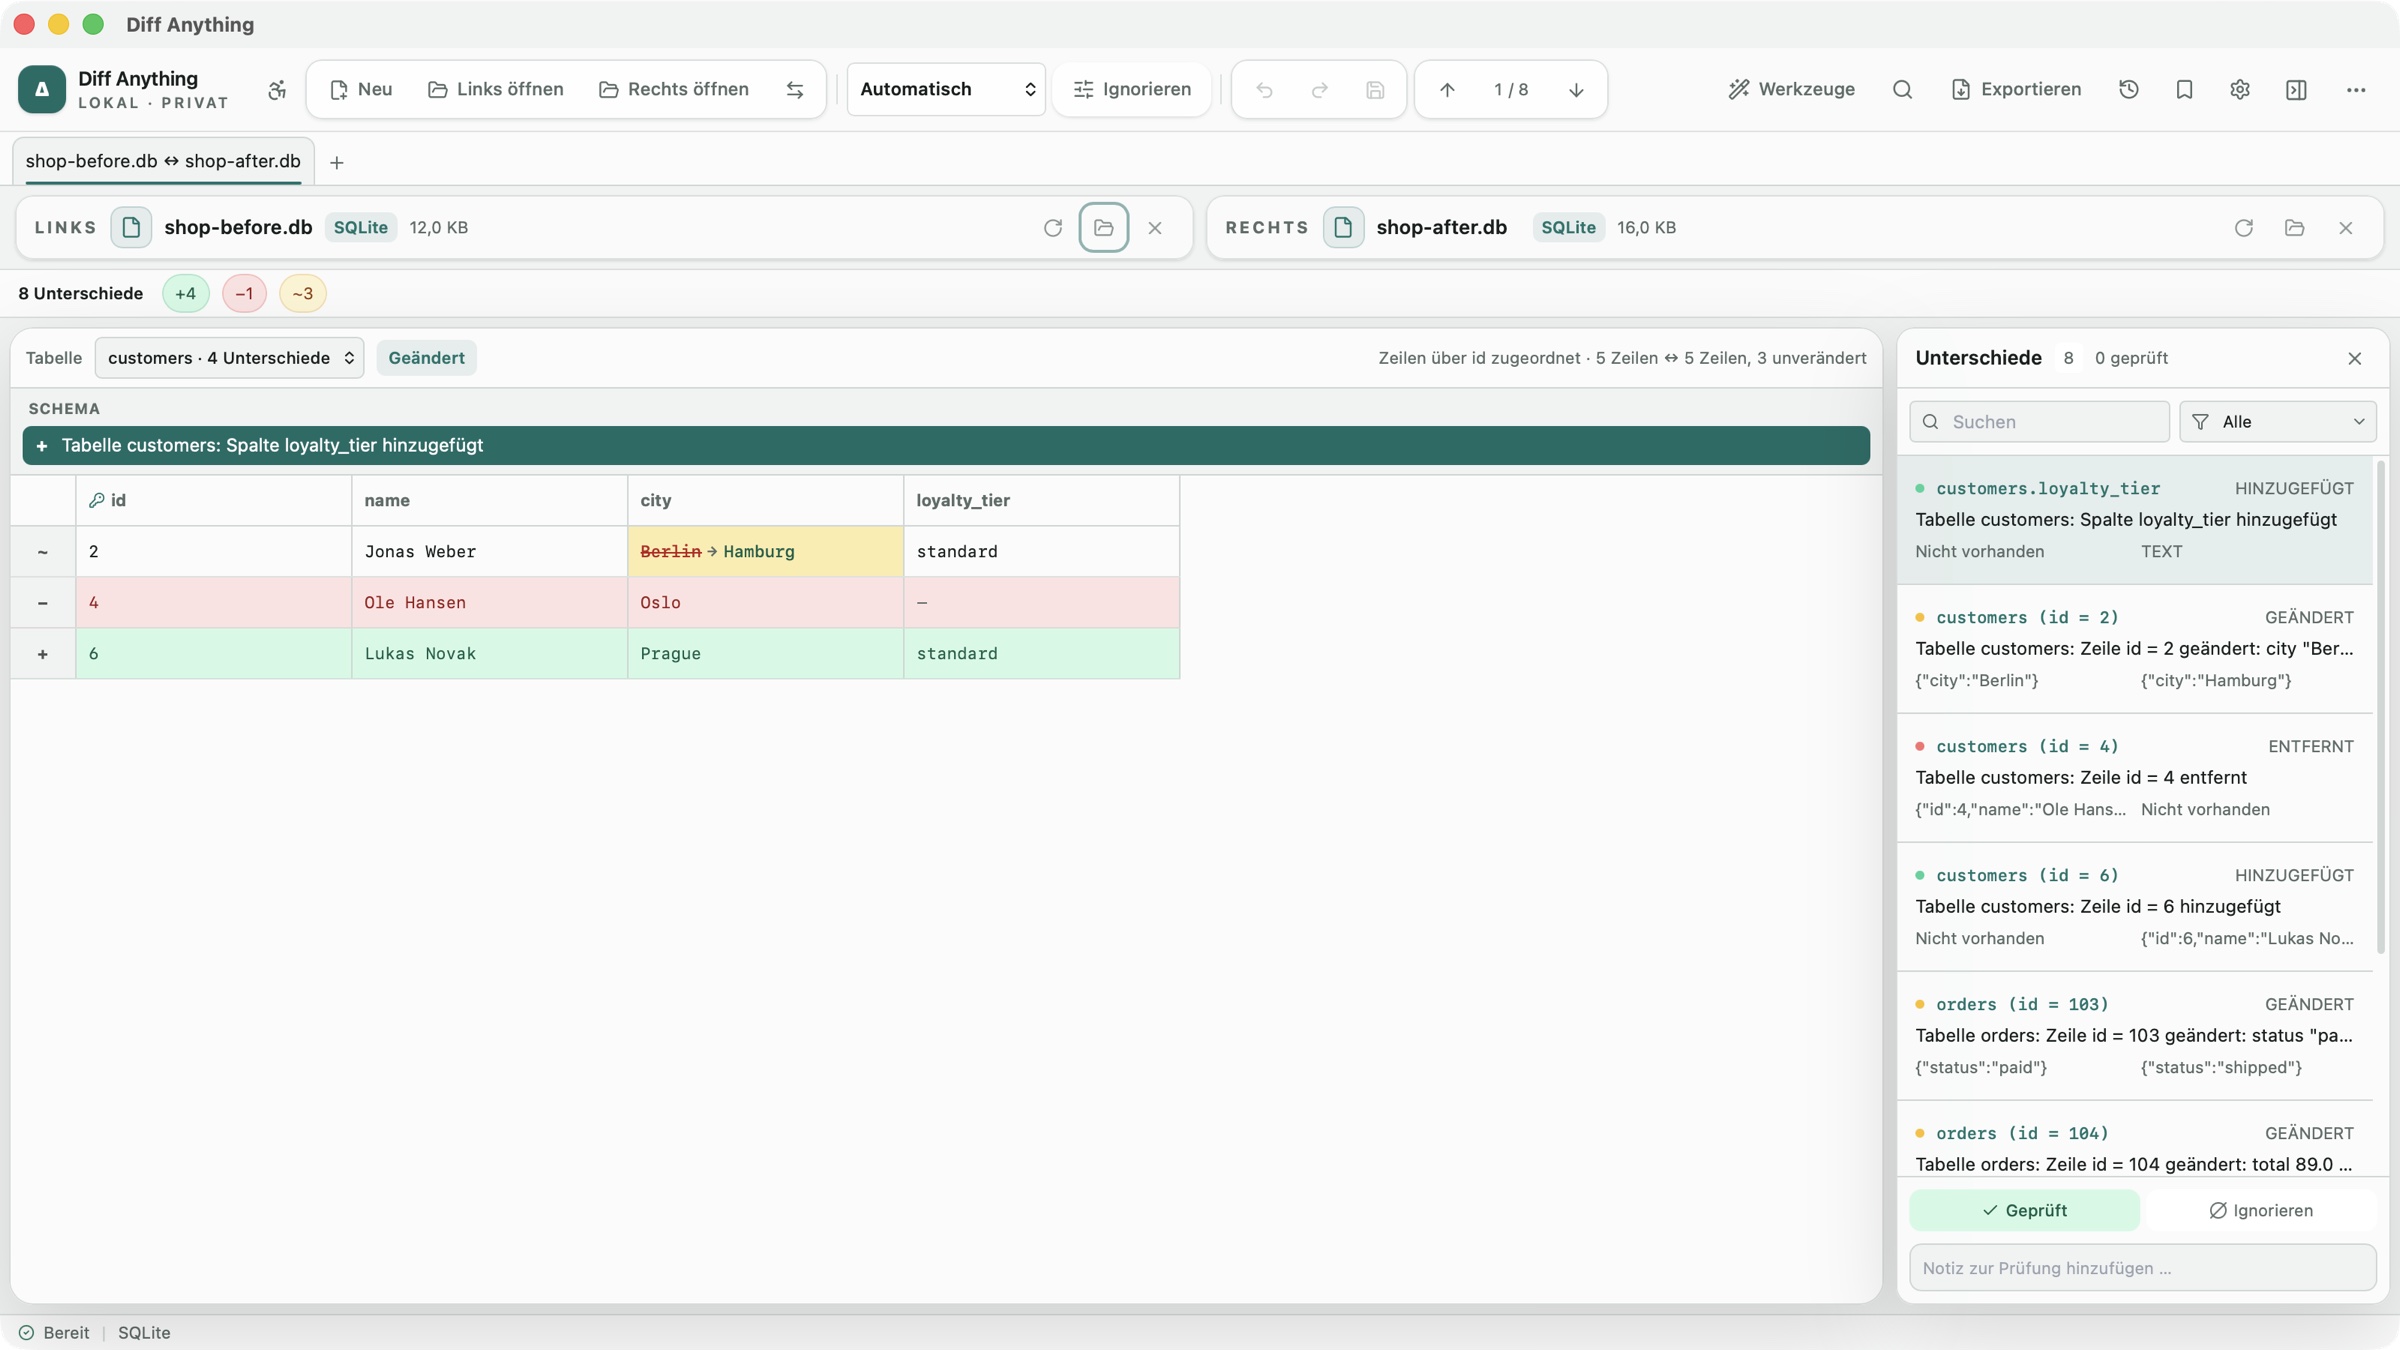Reload shop-after.db with refresh icon
This screenshot has height=1350, width=2400.
2244,228
